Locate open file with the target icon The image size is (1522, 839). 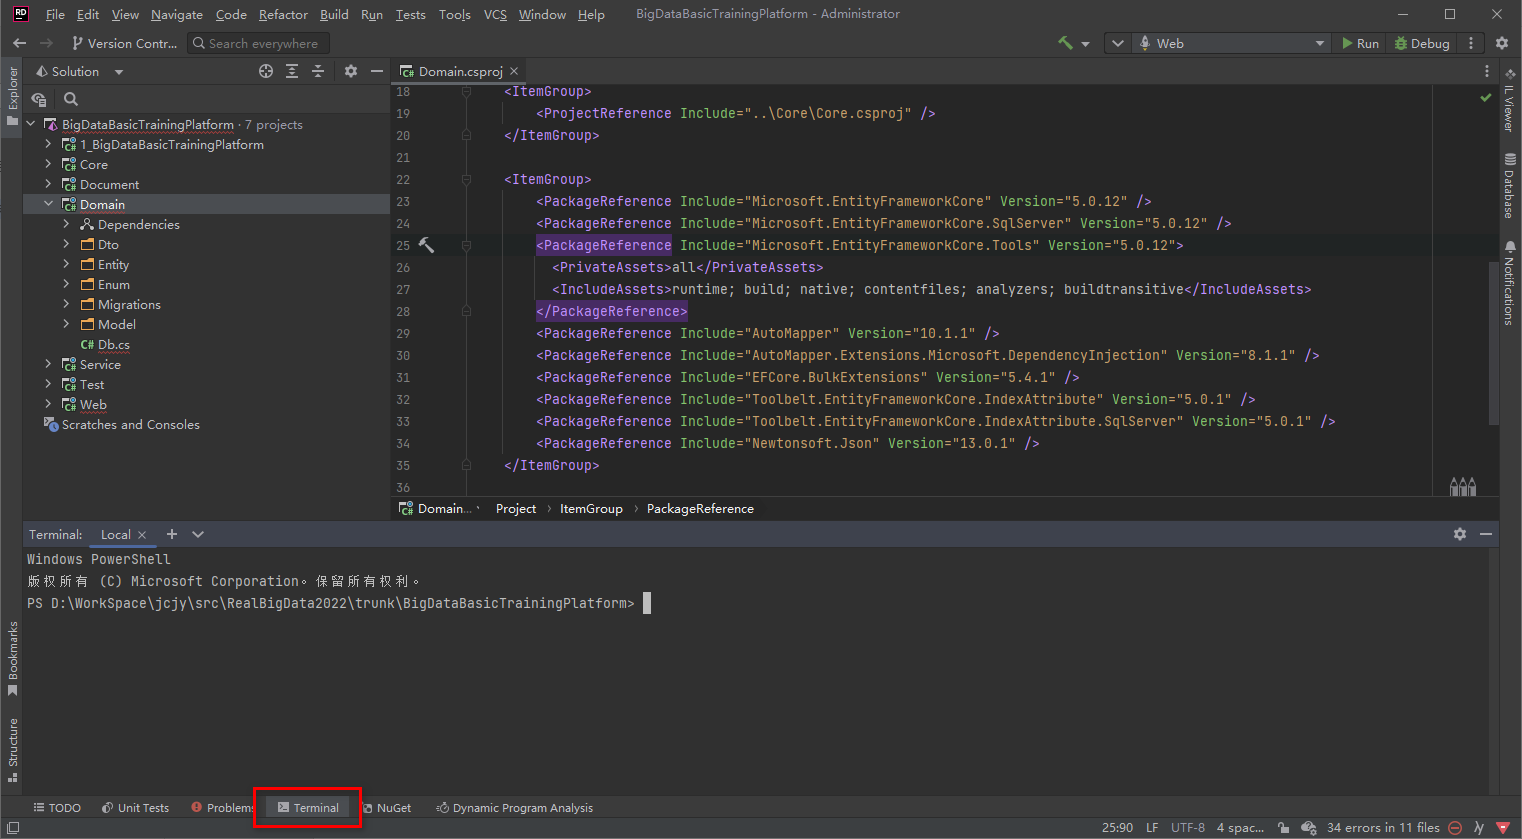coord(265,71)
